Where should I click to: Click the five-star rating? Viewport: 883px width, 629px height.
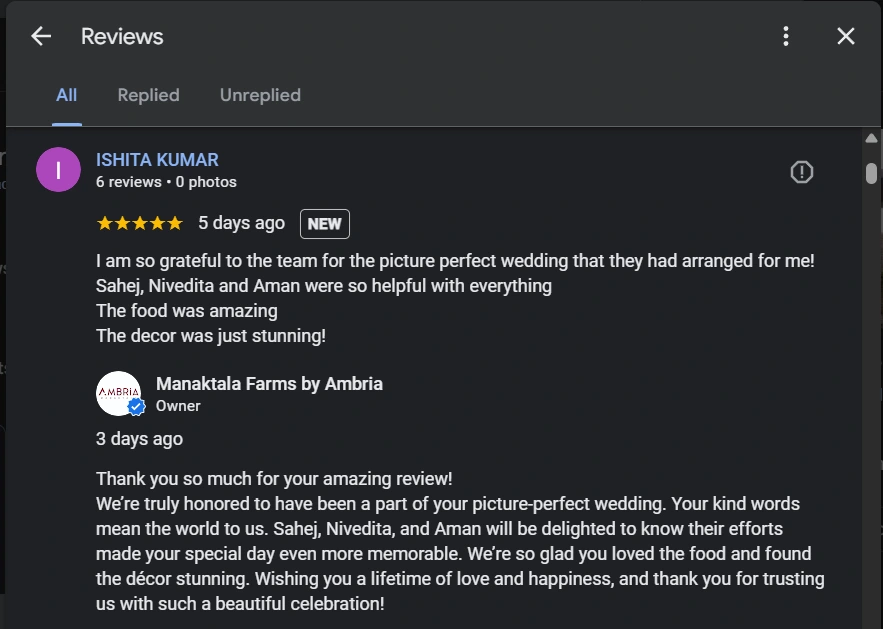pyautogui.click(x=139, y=223)
